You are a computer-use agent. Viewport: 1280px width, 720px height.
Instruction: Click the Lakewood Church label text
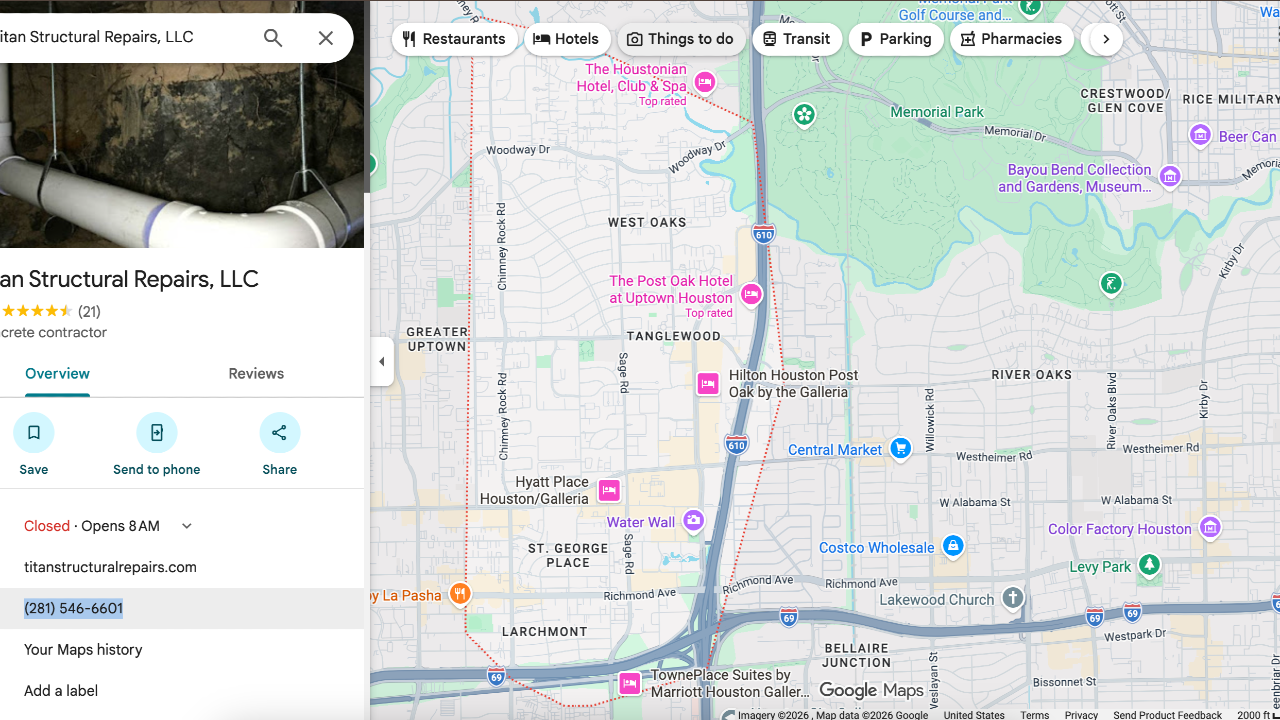(937, 600)
